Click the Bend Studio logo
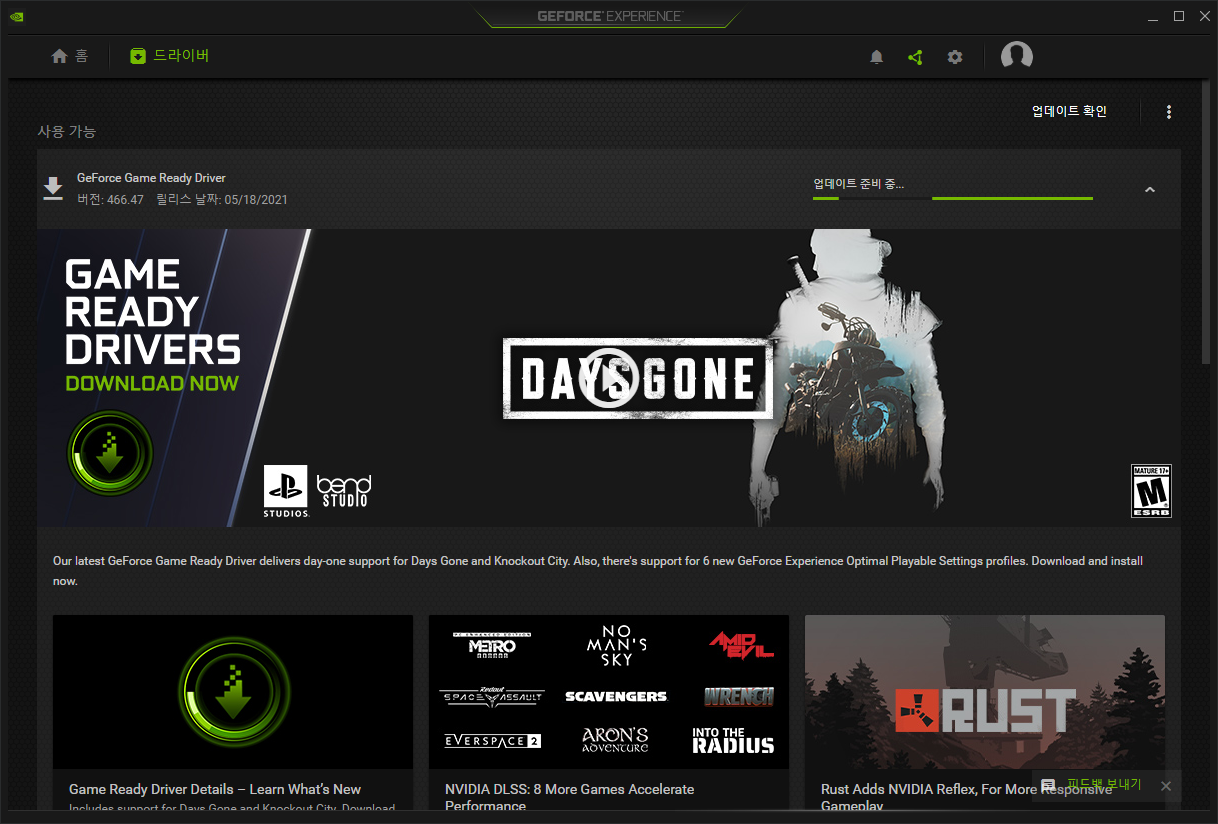The width and height of the screenshot is (1218, 824). pos(343,489)
